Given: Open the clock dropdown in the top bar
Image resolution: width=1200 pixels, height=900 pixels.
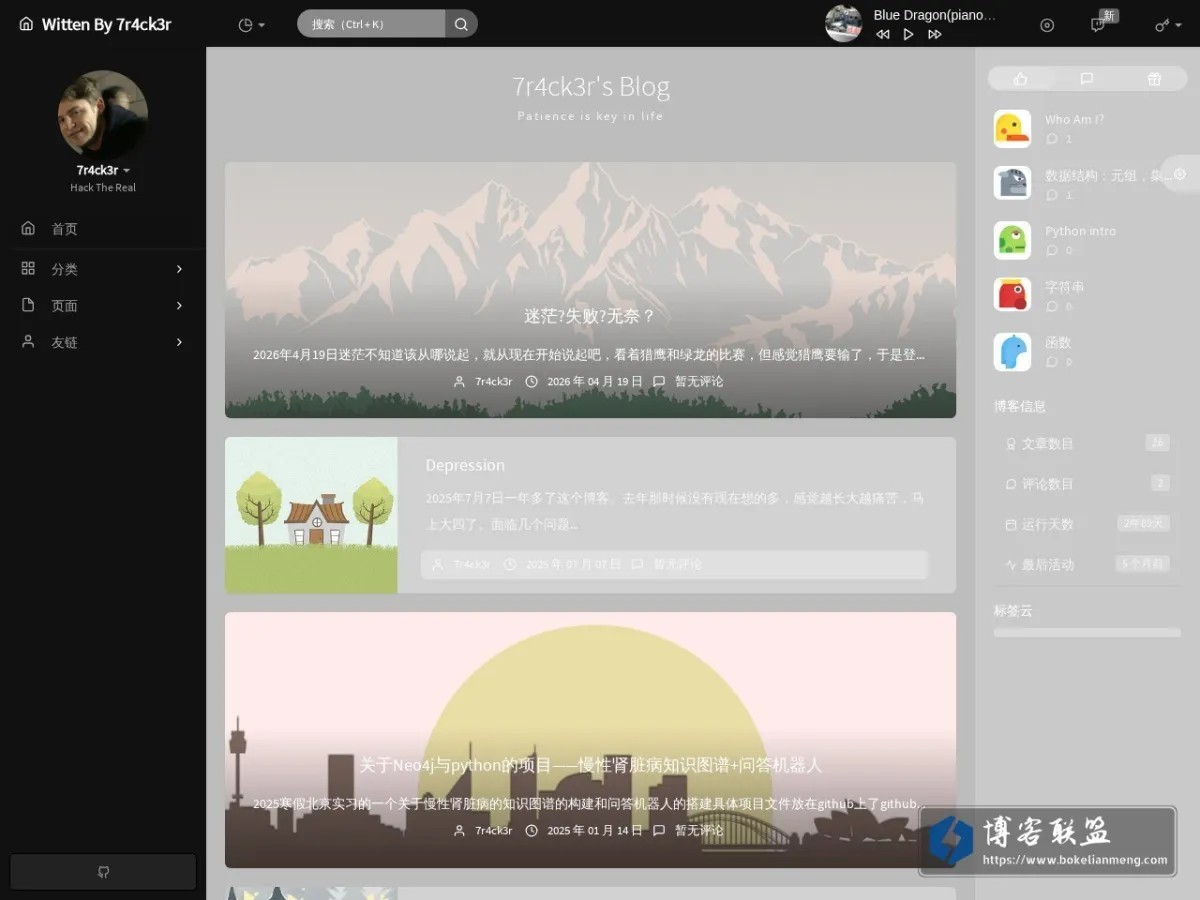Looking at the screenshot, I should click(252, 24).
